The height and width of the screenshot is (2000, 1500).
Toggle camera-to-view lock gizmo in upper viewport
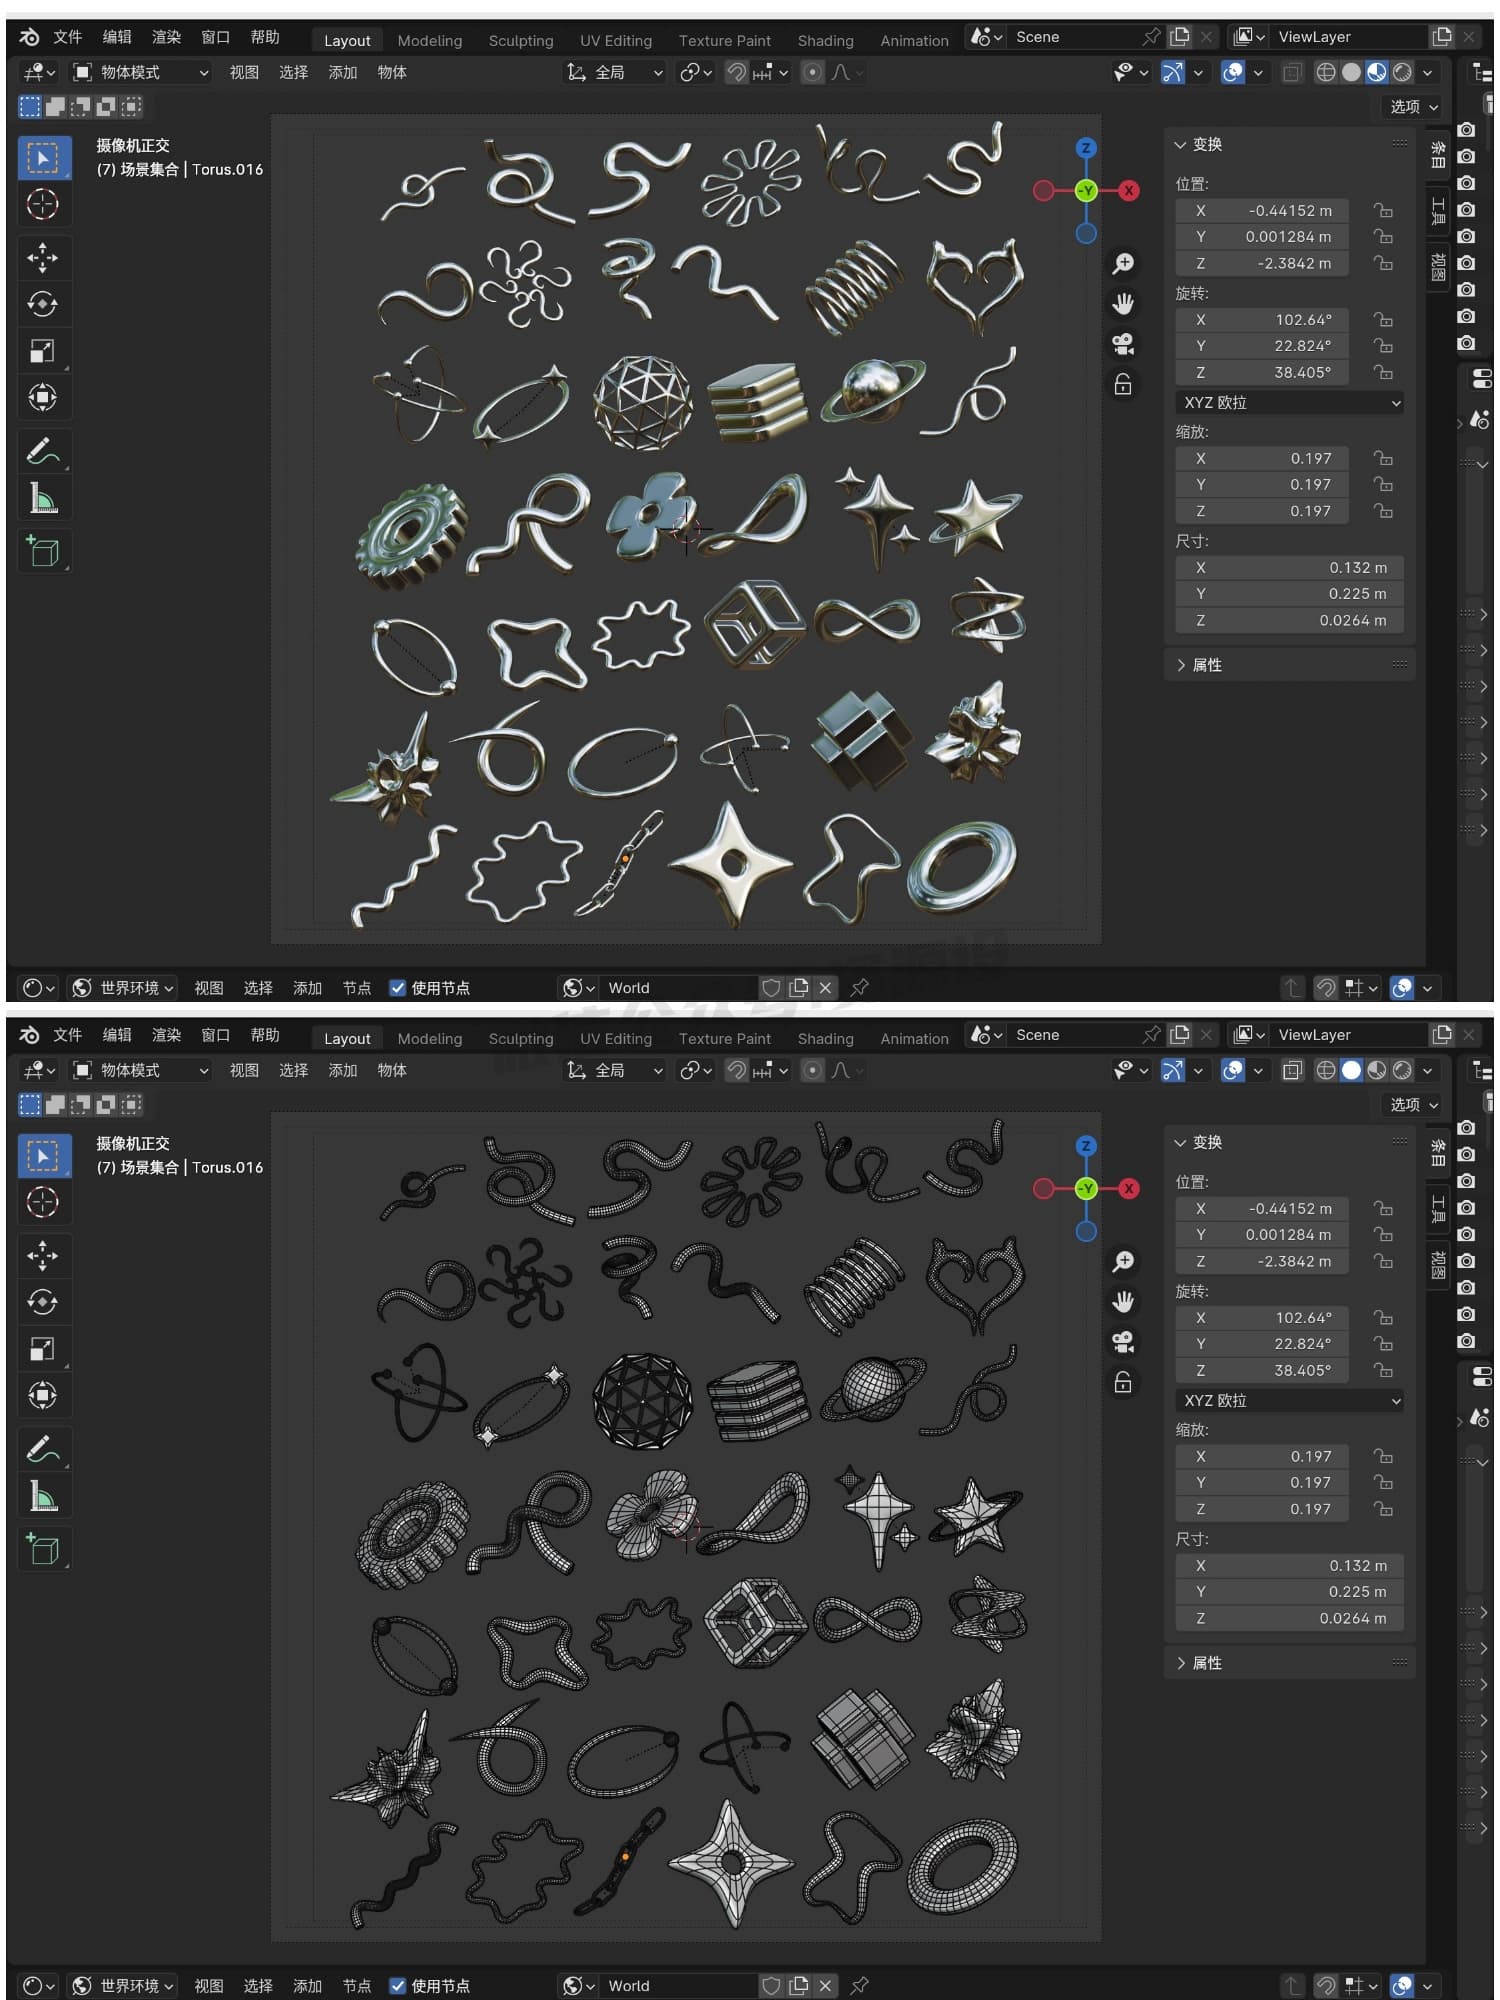(x=1123, y=385)
